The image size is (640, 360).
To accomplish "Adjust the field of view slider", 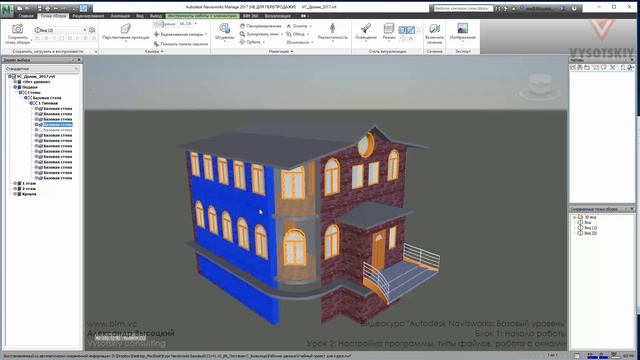I will click(164, 24).
